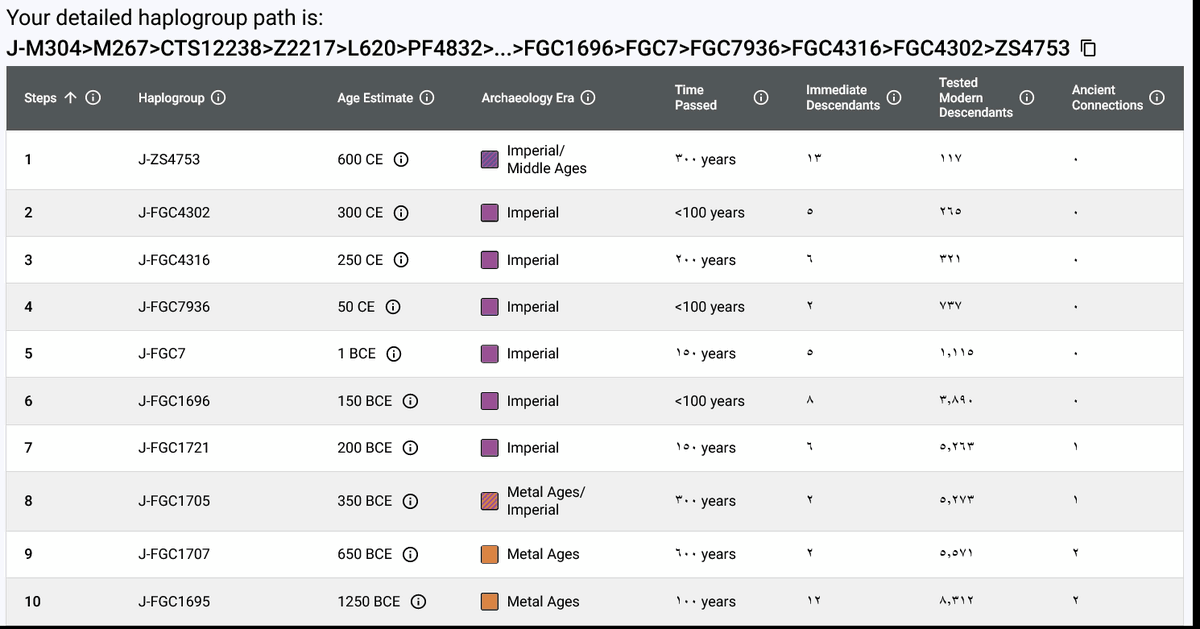Select the J-FGC7 haplogroup cell
This screenshot has height=629, width=1200.
162,354
